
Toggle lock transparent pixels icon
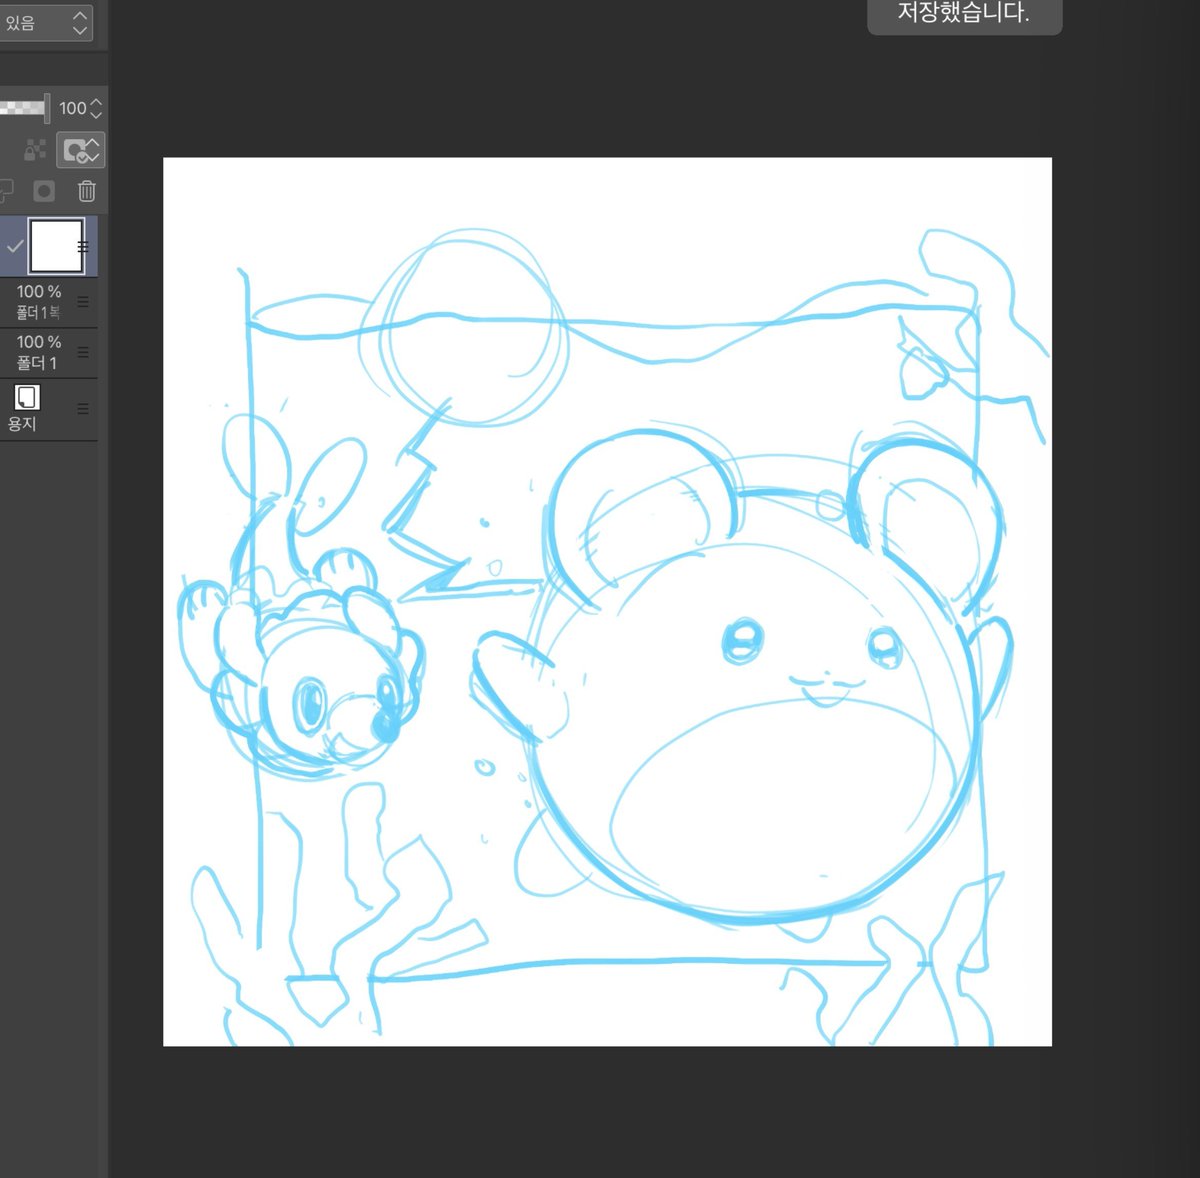pyautogui.click(x=35, y=150)
